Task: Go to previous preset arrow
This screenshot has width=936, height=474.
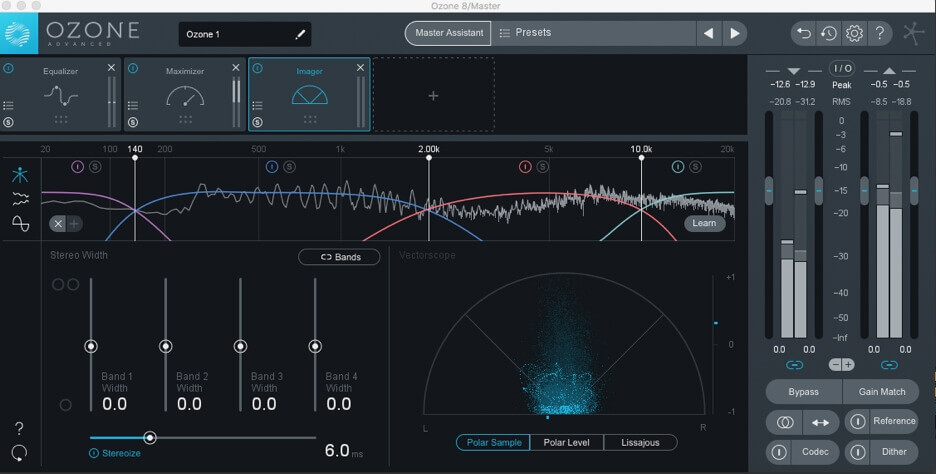Action: point(709,33)
